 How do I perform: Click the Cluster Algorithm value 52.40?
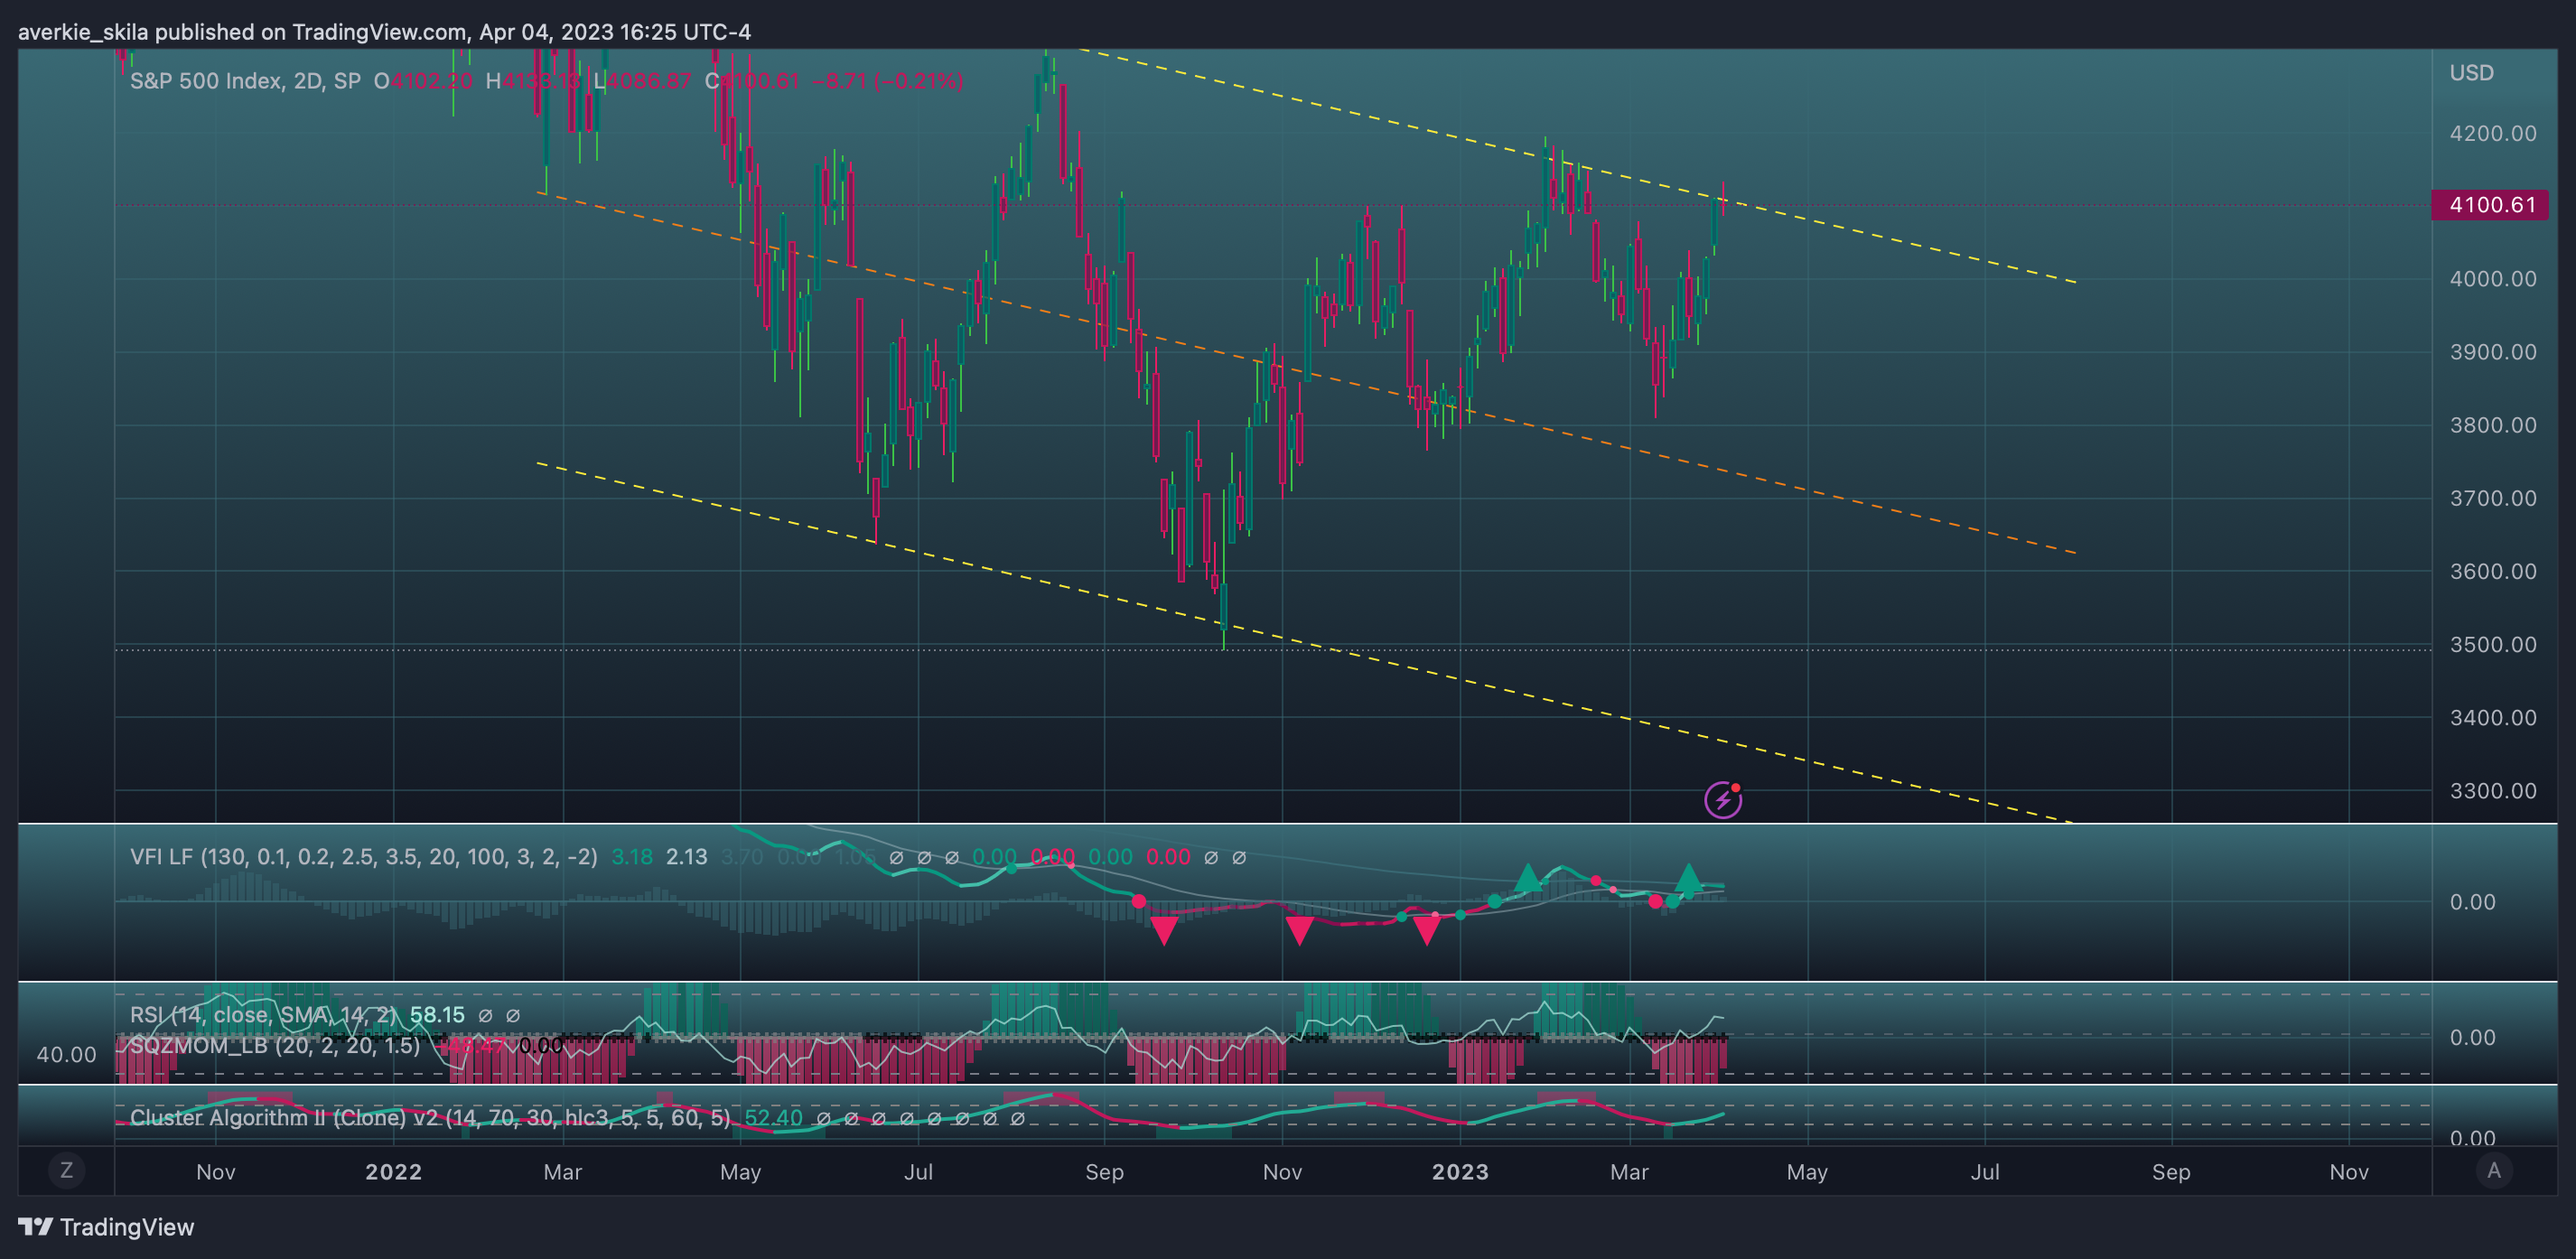[x=773, y=1117]
